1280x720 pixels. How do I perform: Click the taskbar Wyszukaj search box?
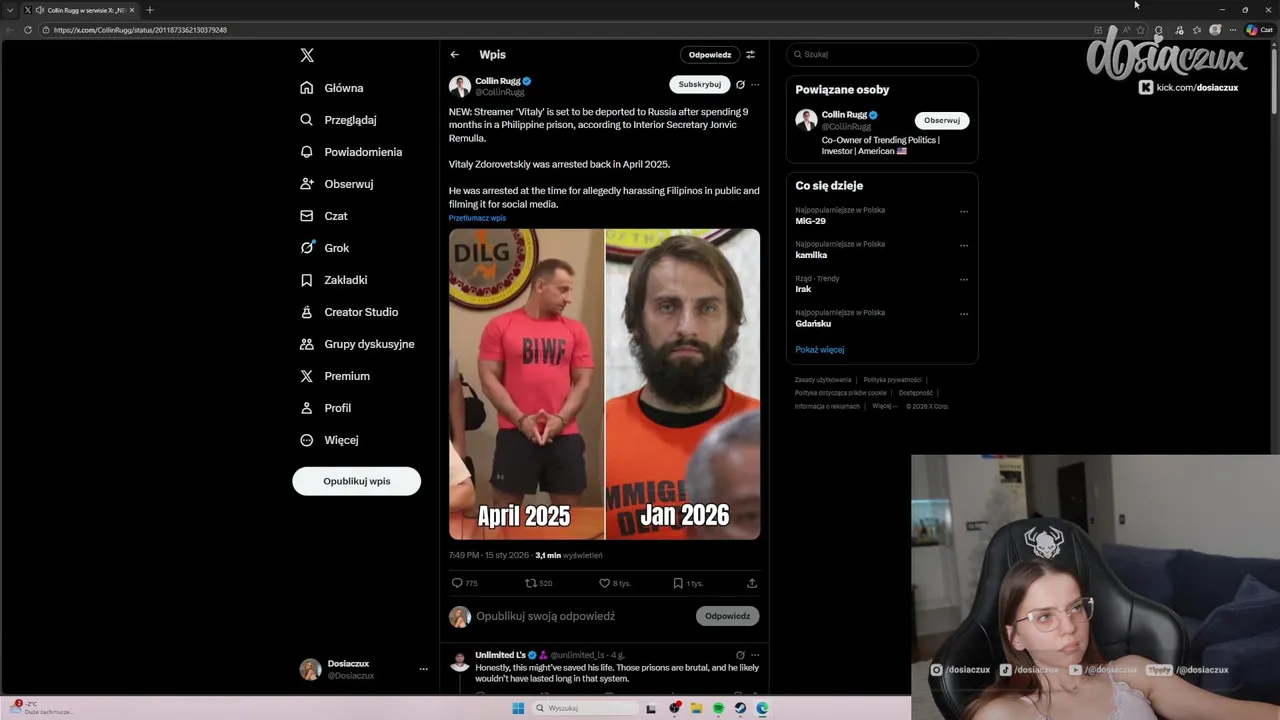click(x=586, y=708)
